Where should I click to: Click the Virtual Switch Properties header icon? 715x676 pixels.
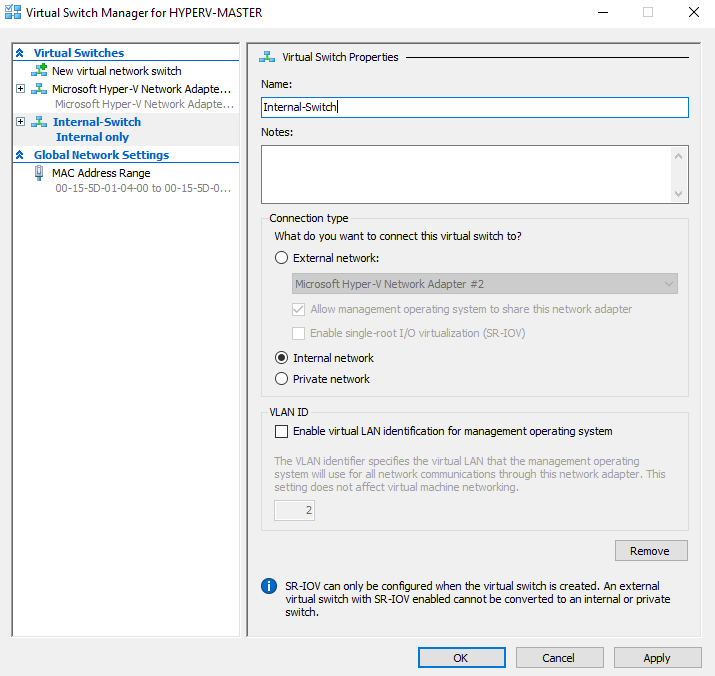(x=267, y=57)
